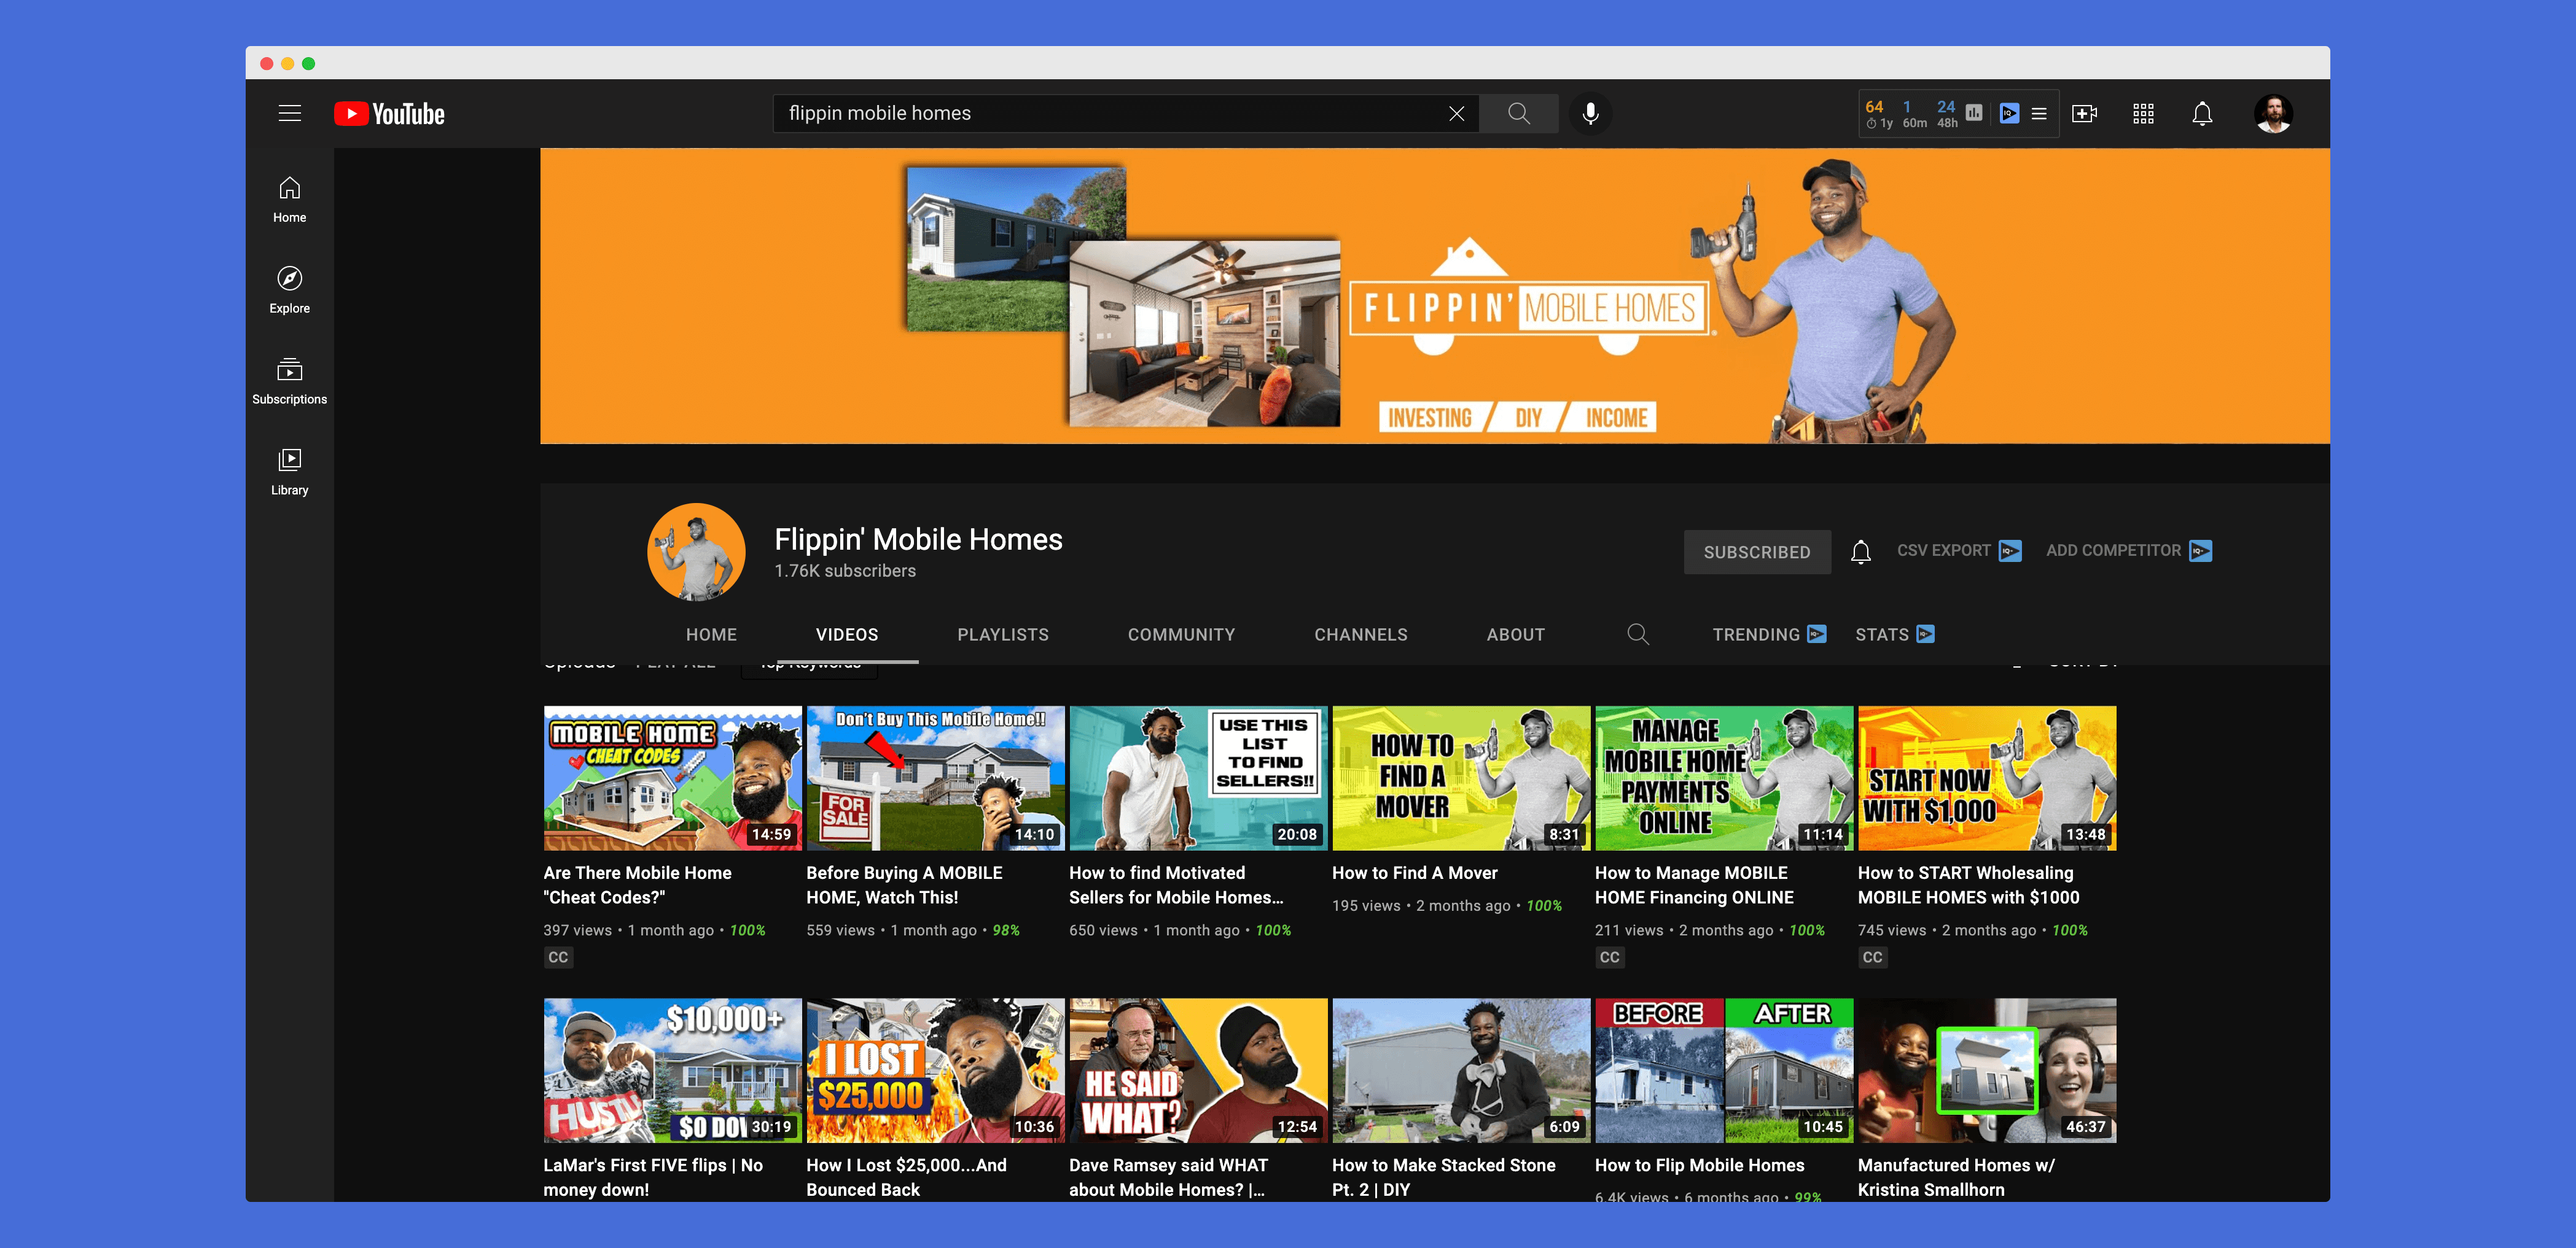Open the hamburger guide menu
The height and width of the screenshot is (1248, 2576).
(289, 113)
